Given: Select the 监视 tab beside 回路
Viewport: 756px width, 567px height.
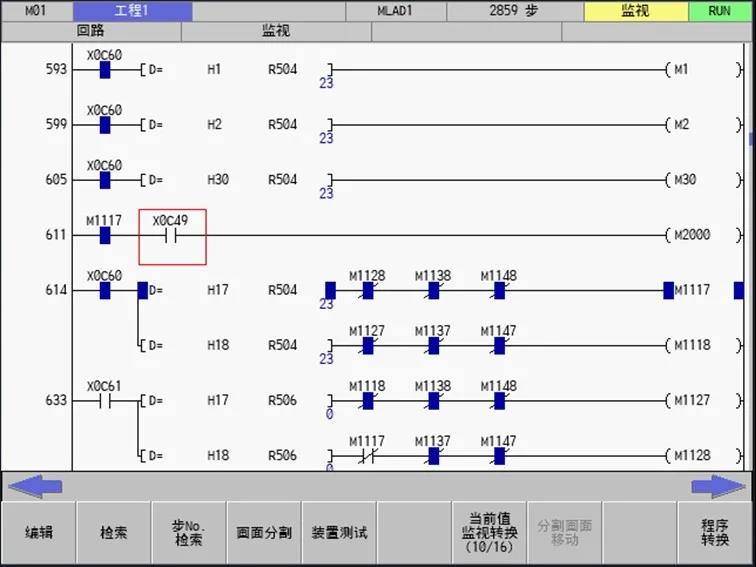Looking at the screenshot, I should pos(276,31).
